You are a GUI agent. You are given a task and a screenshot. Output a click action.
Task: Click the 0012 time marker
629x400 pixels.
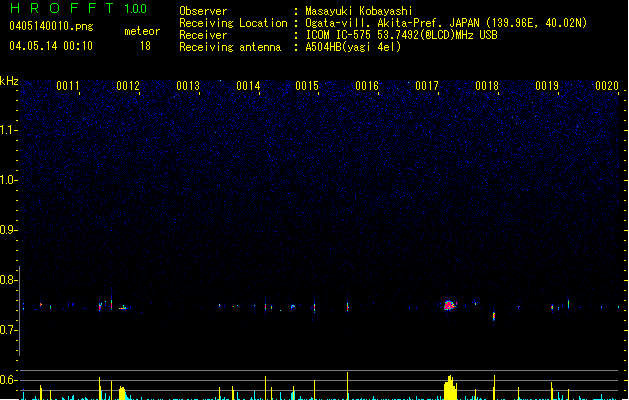[x=128, y=86]
